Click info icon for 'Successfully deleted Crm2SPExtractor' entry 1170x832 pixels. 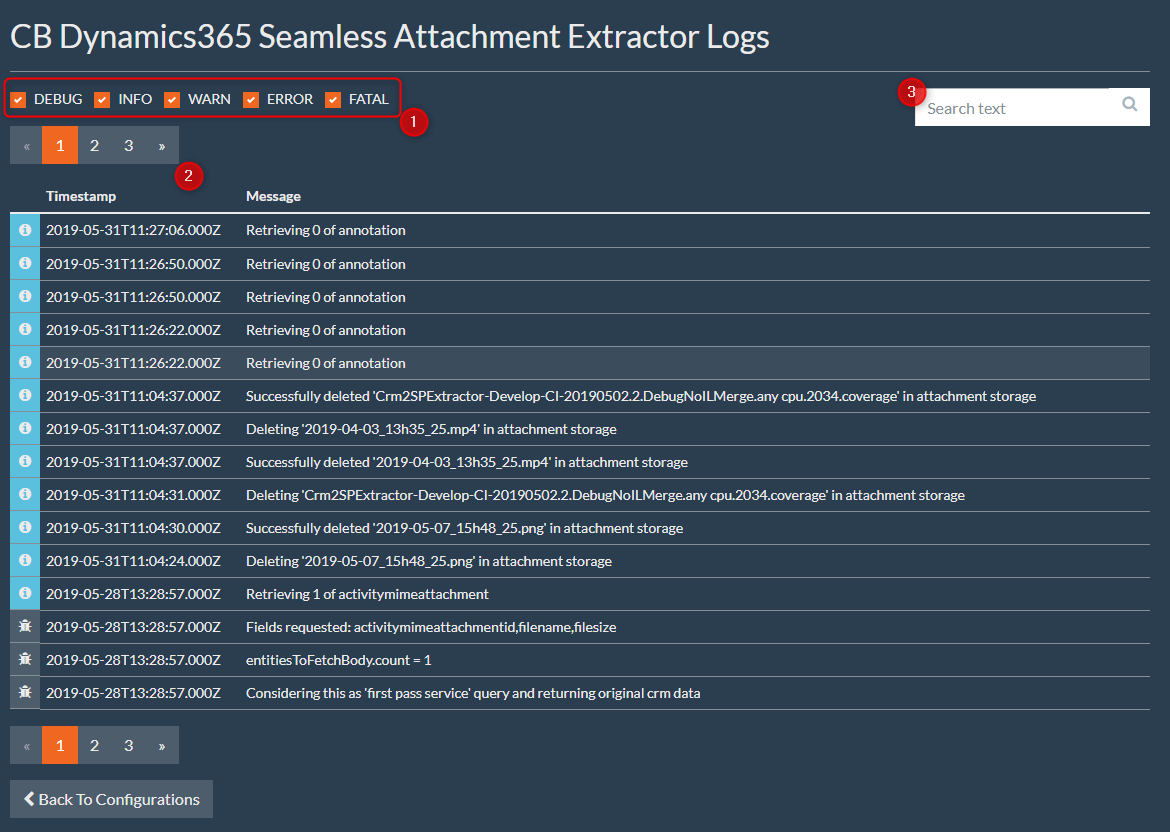click(x=25, y=395)
